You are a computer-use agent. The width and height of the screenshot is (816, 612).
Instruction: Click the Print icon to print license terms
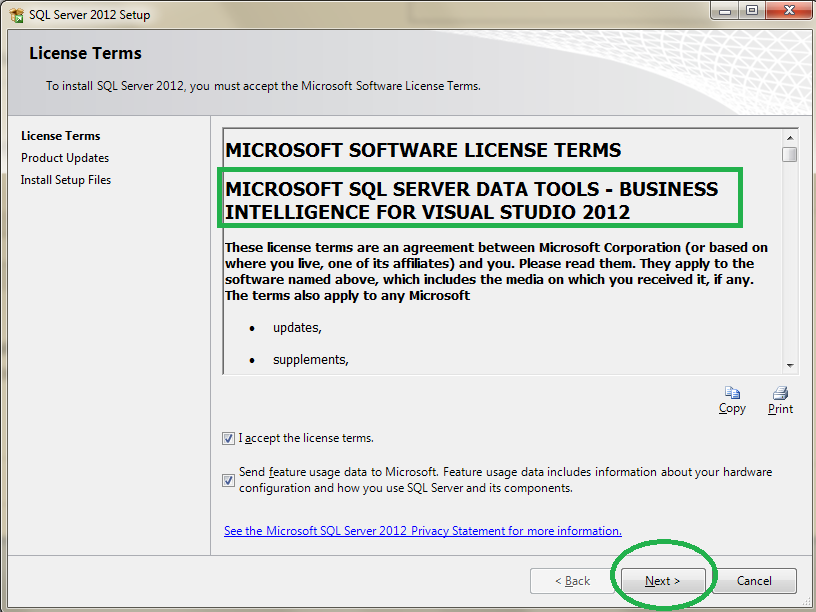[x=779, y=395]
